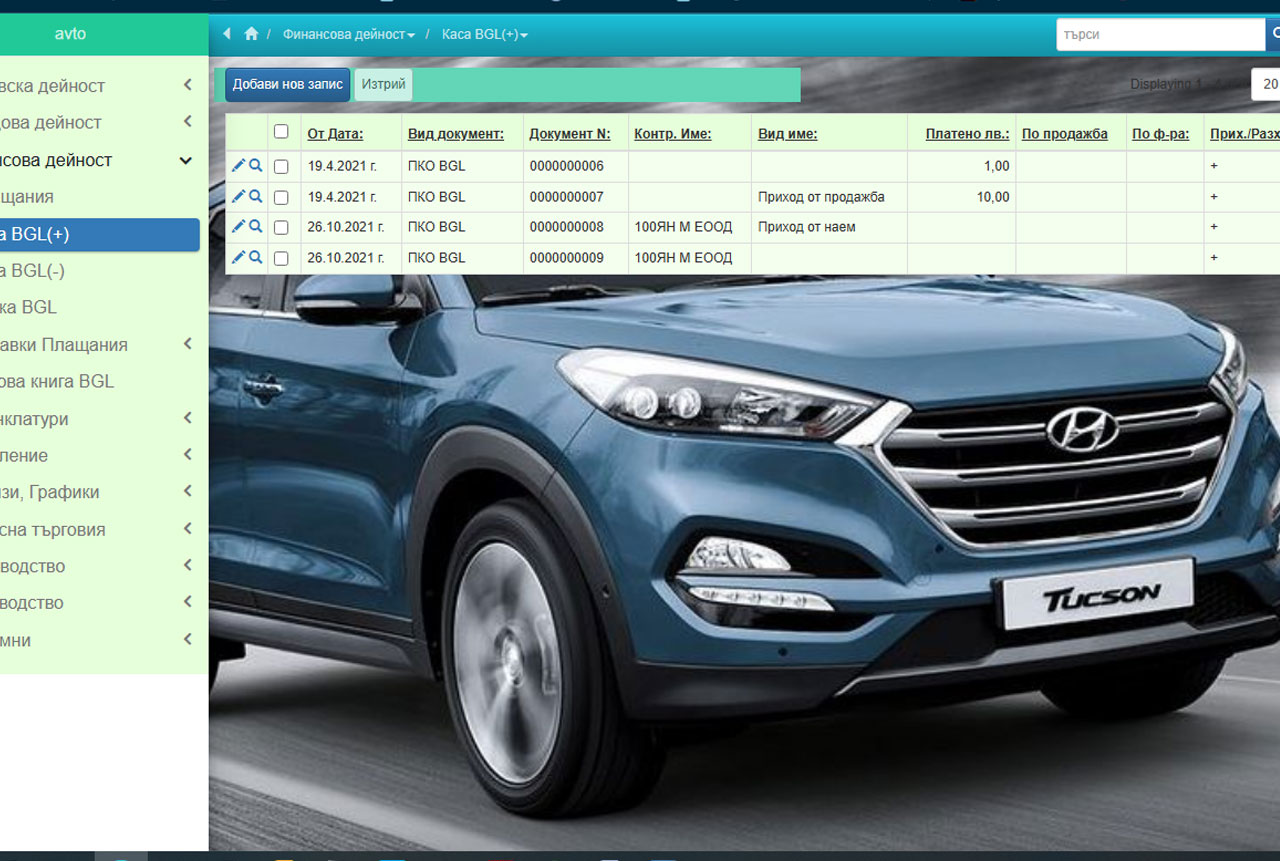Check the row for document 0000000007
This screenshot has height=861, width=1280.
[281, 197]
